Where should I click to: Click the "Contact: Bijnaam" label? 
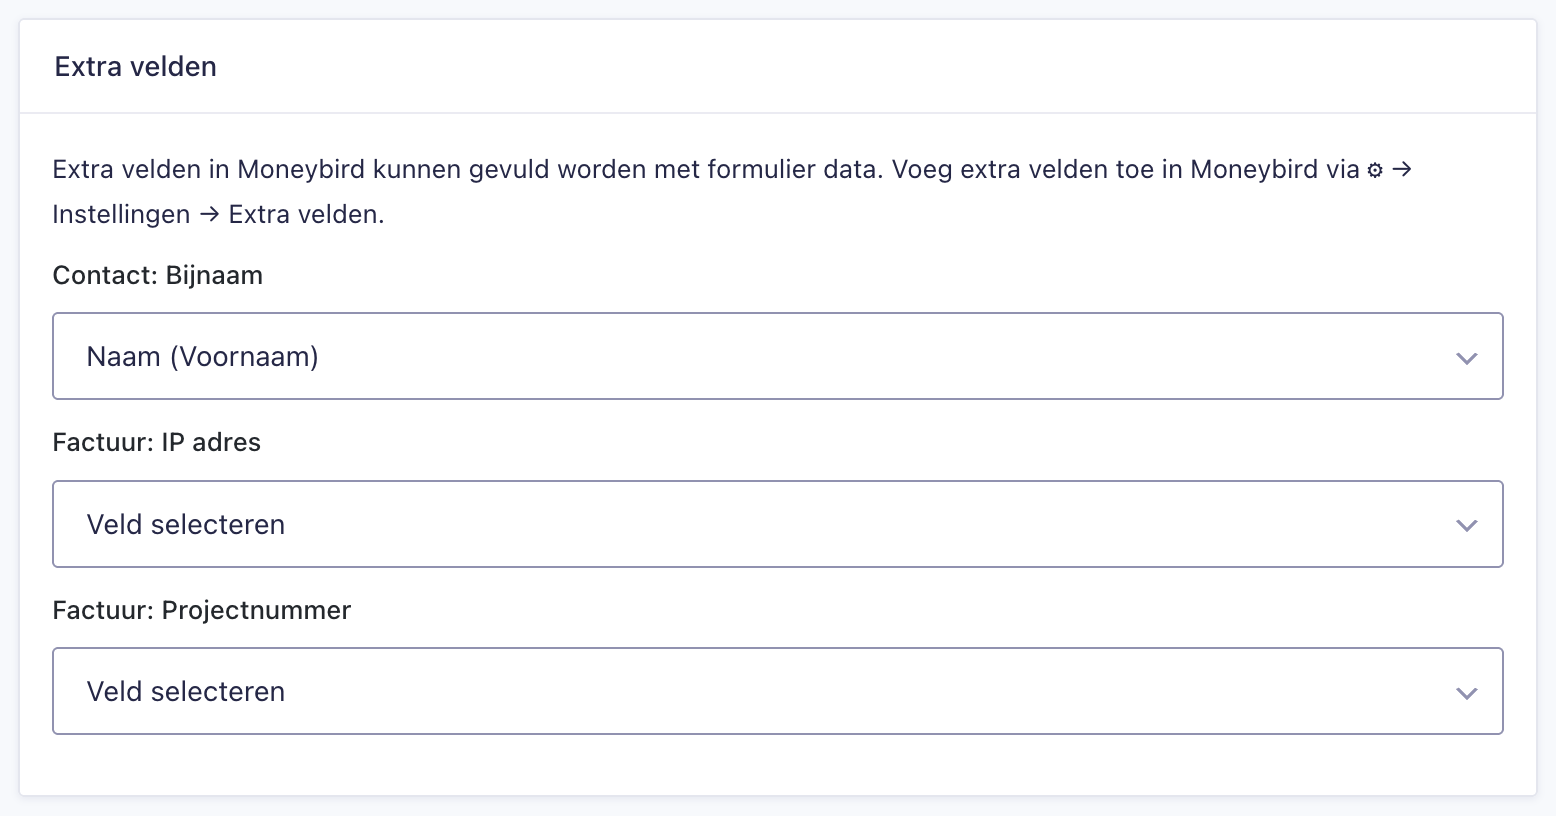(x=158, y=275)
